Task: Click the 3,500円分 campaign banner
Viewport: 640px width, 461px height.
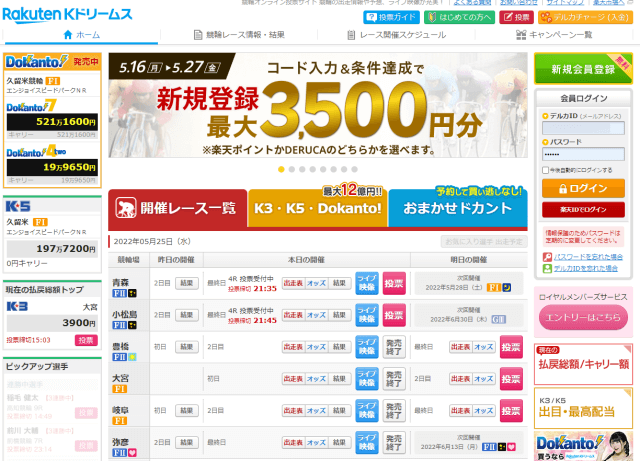Action: point(318,105)
